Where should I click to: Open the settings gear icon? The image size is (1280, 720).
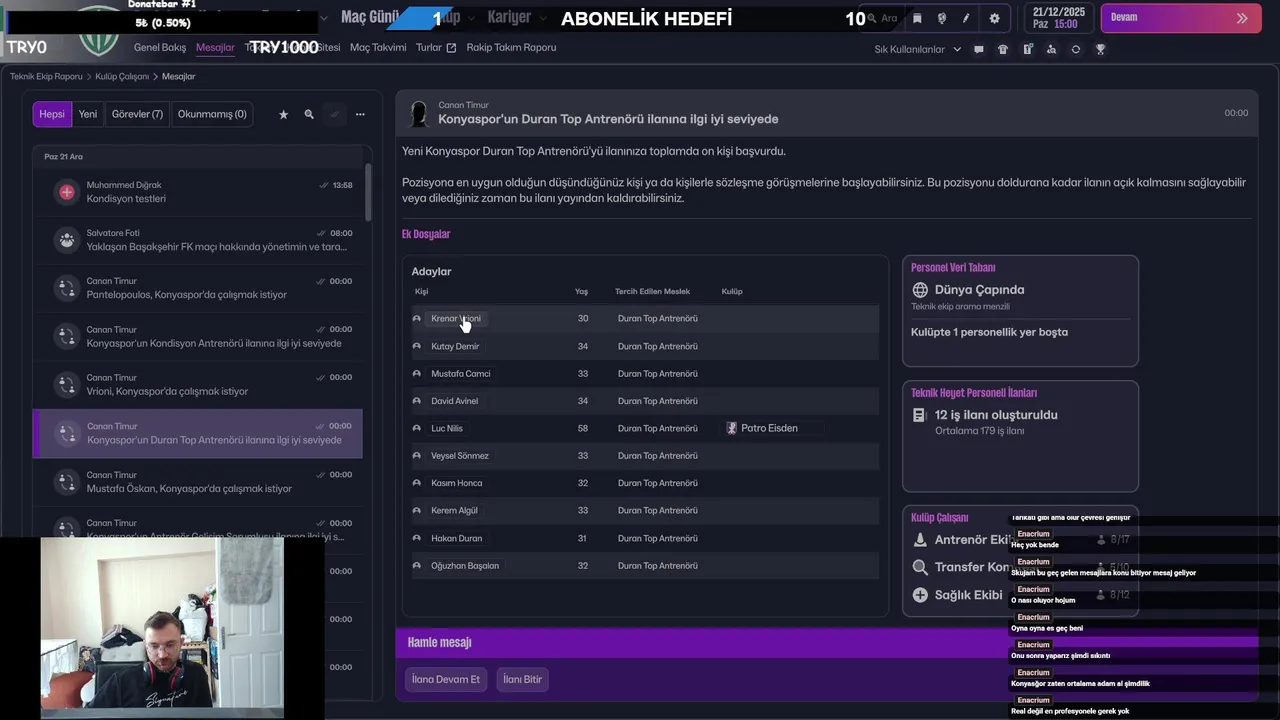pos(994,18)
